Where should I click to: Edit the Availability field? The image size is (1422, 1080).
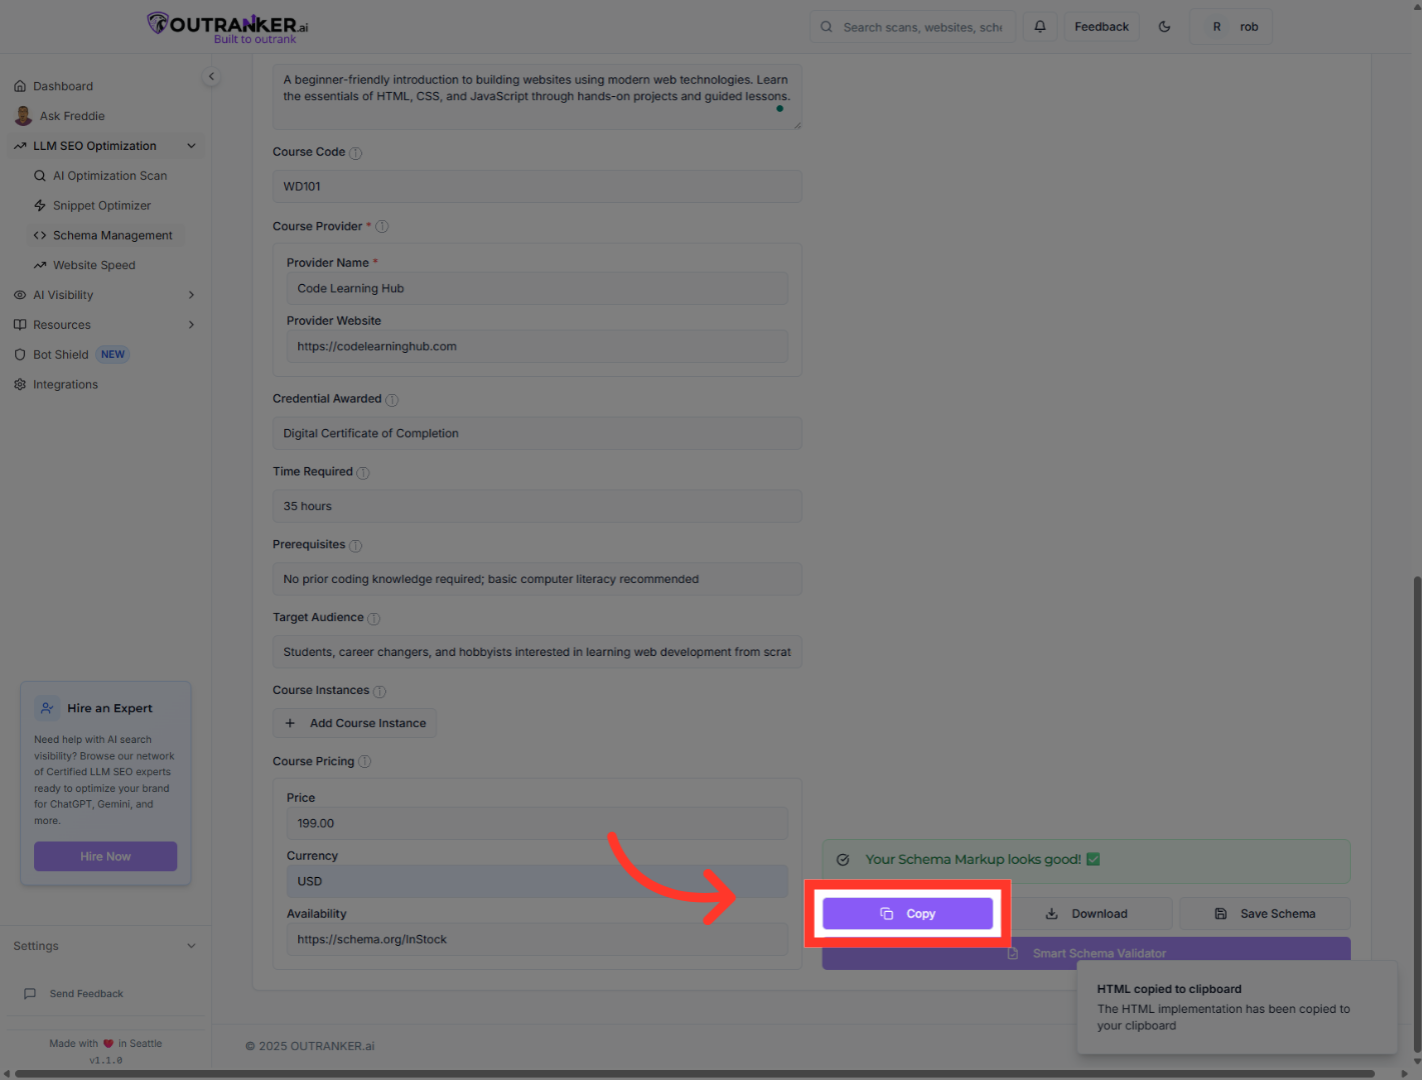click(537, 939)
